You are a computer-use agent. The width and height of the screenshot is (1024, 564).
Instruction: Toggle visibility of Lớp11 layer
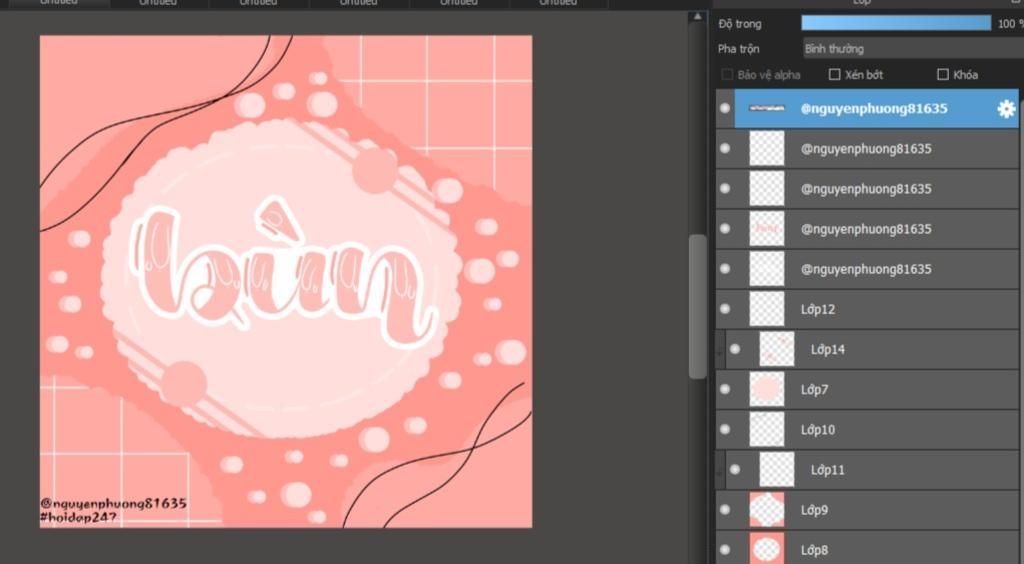point(735,469)
